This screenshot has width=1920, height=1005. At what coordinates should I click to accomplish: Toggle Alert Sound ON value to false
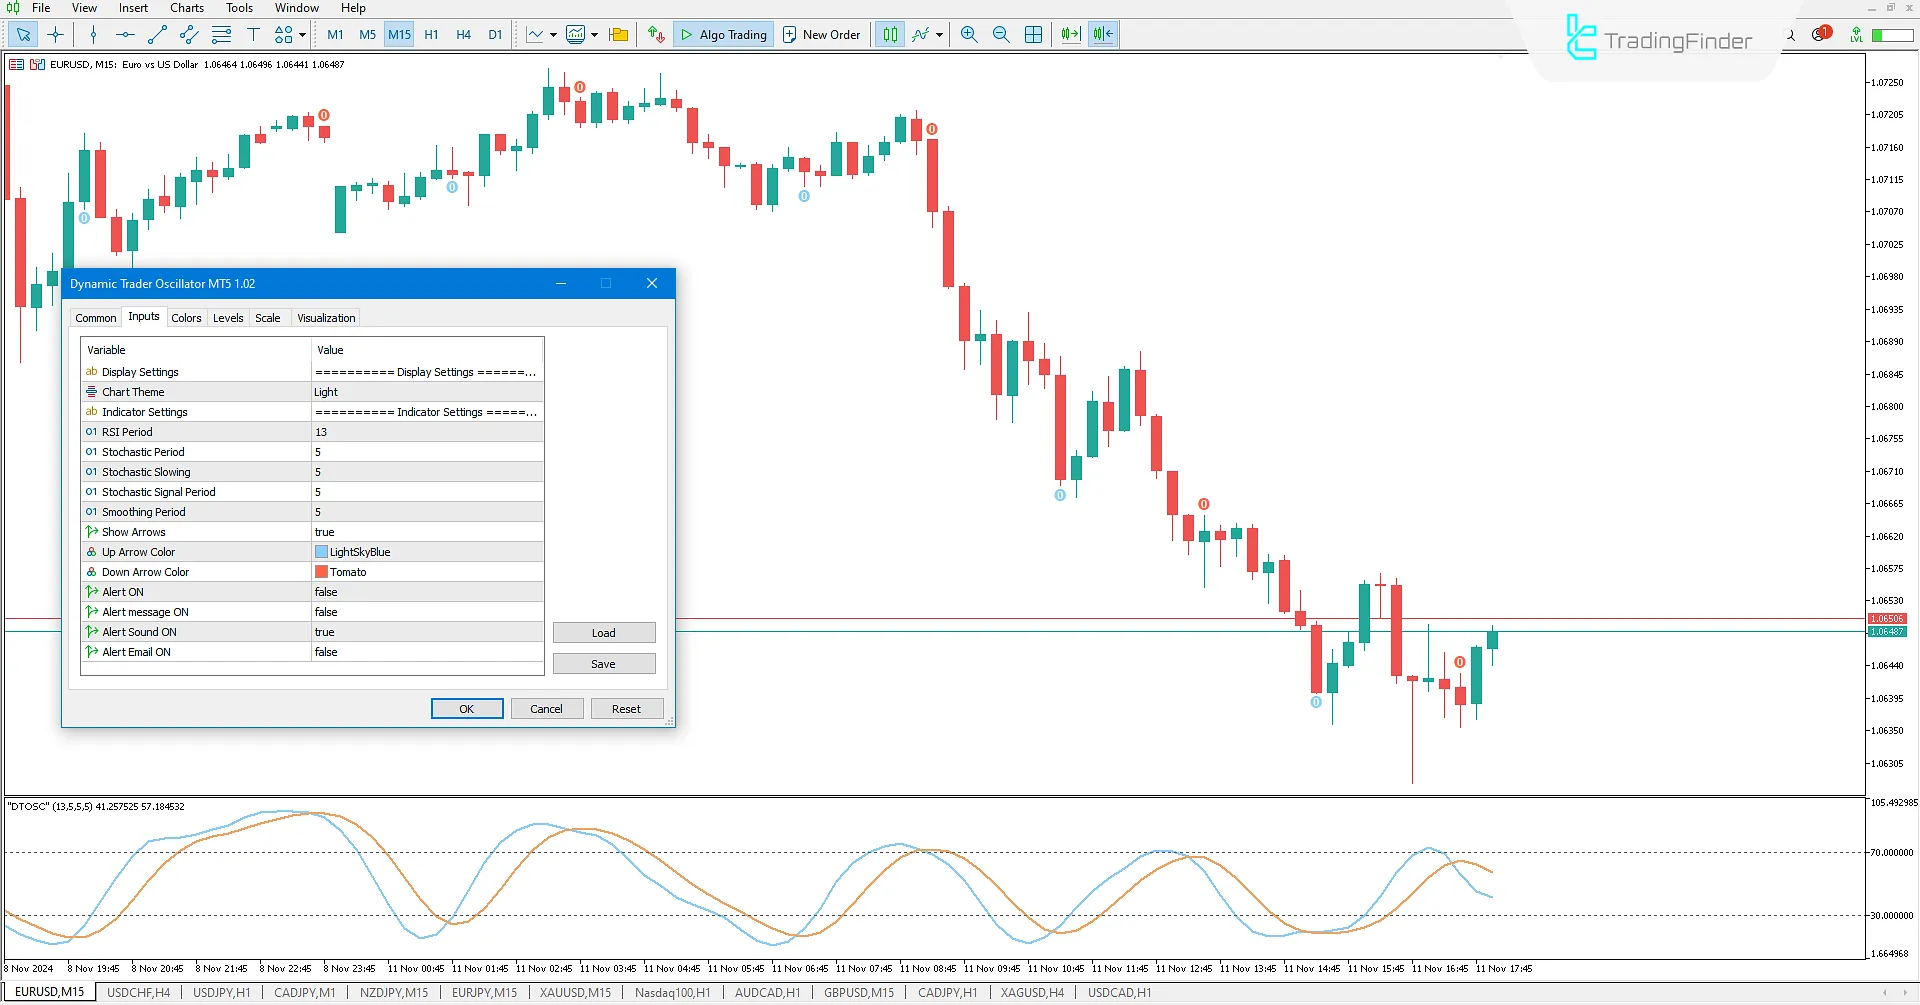click(x=427, y=631)
